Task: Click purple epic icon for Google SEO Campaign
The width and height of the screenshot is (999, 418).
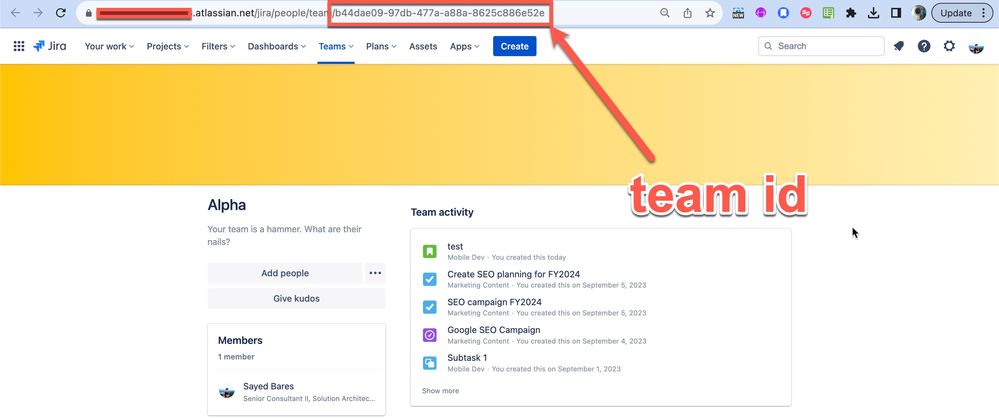Action: (430, 335)
